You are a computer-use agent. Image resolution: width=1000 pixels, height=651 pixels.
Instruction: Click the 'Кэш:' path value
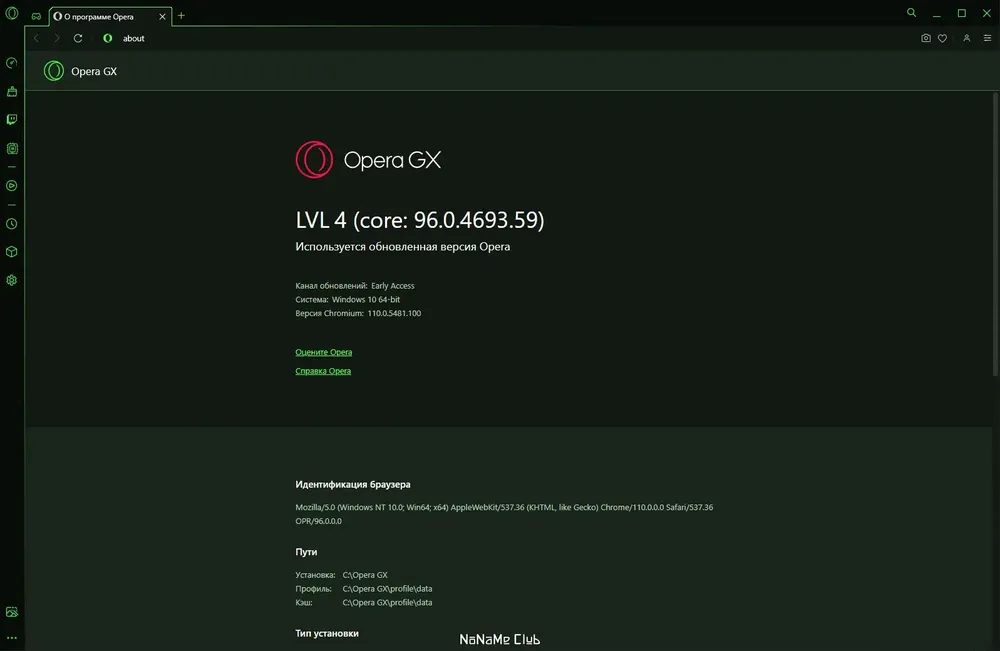(387, 603)
